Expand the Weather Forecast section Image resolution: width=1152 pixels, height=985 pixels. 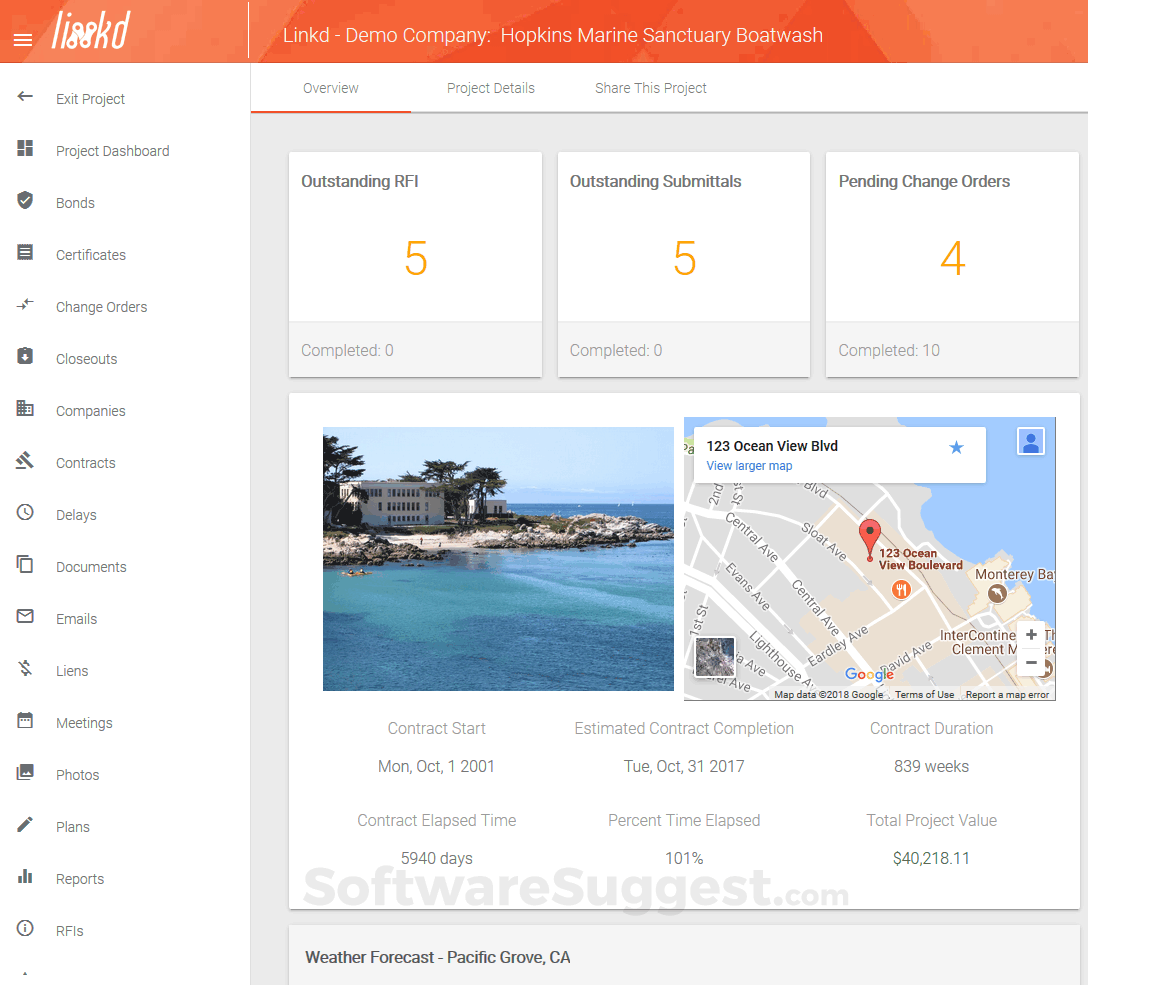click(x=438, y=957)
